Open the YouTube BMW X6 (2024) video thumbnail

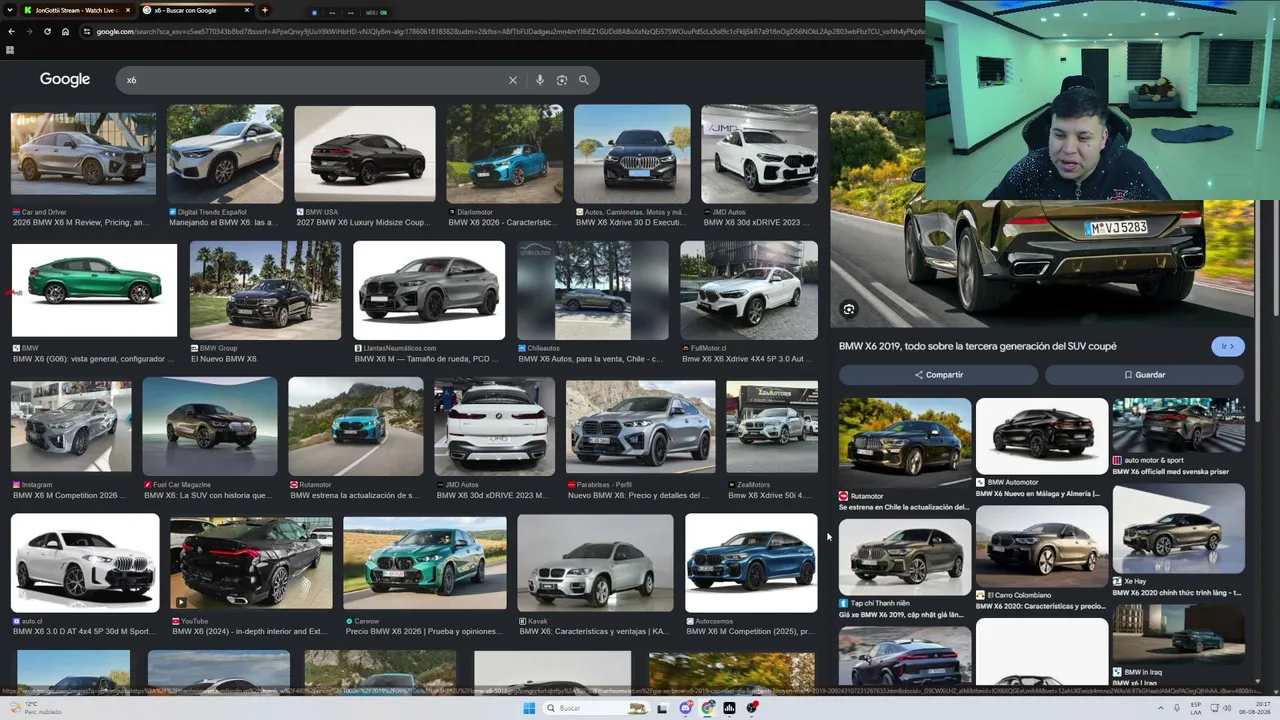tap(251, 563)
